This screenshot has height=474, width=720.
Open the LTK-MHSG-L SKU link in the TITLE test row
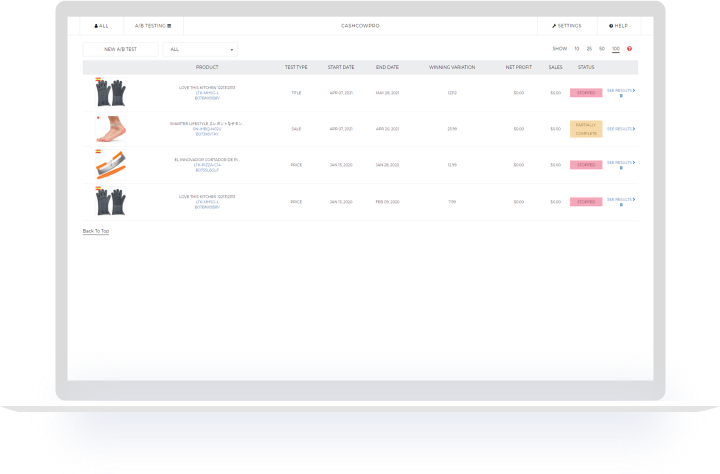(x=207, y=93)
